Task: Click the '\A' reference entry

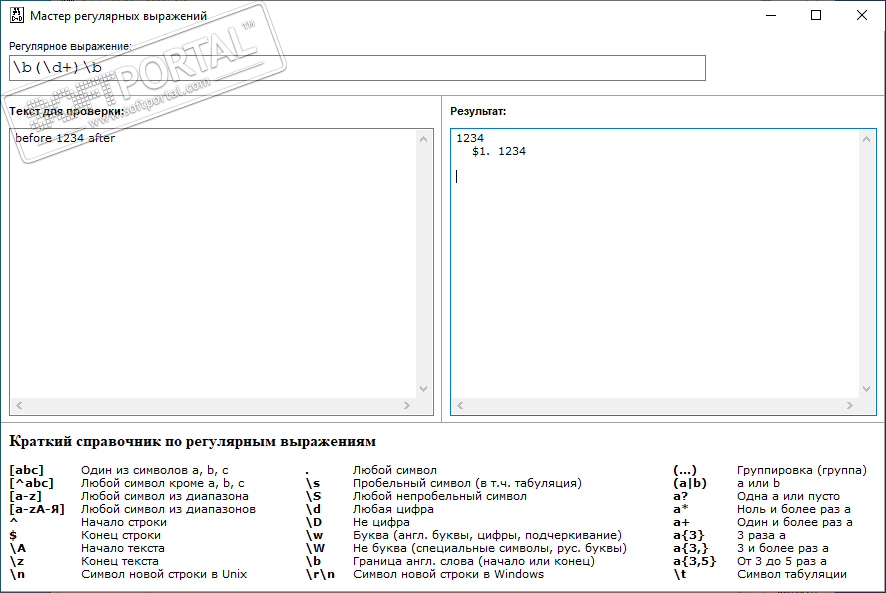Action: pos(18,548)
